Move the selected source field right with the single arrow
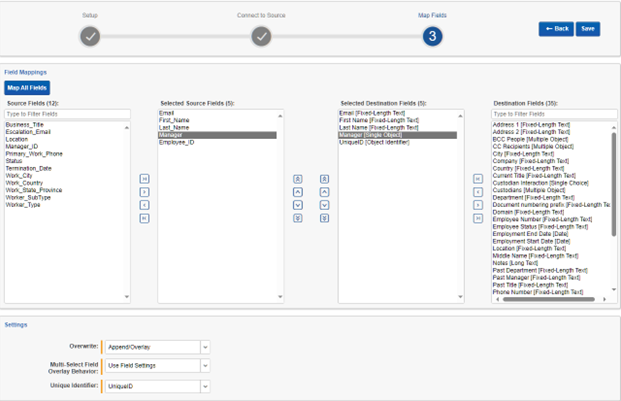Screen dimensions: 621x401 tap(145, 192)
